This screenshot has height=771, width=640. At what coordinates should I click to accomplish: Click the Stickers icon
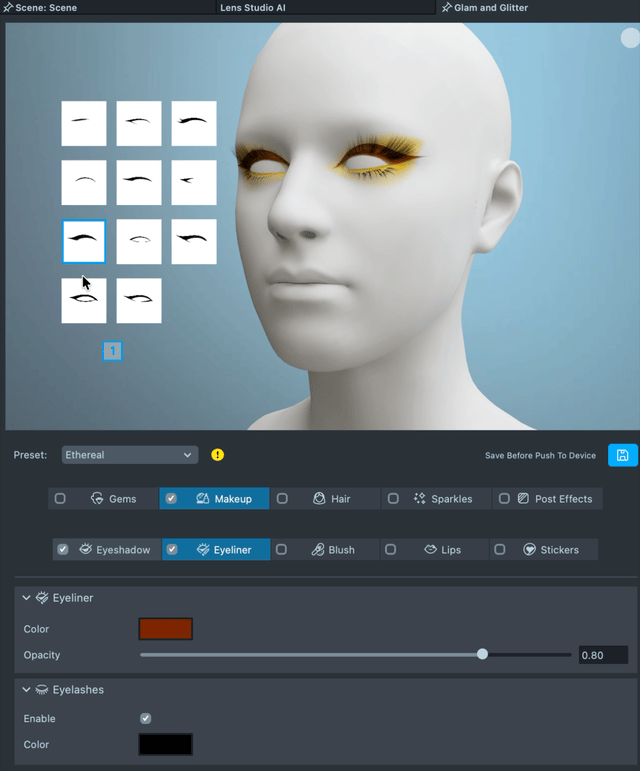pyautogui.click(x=529, y=549)
